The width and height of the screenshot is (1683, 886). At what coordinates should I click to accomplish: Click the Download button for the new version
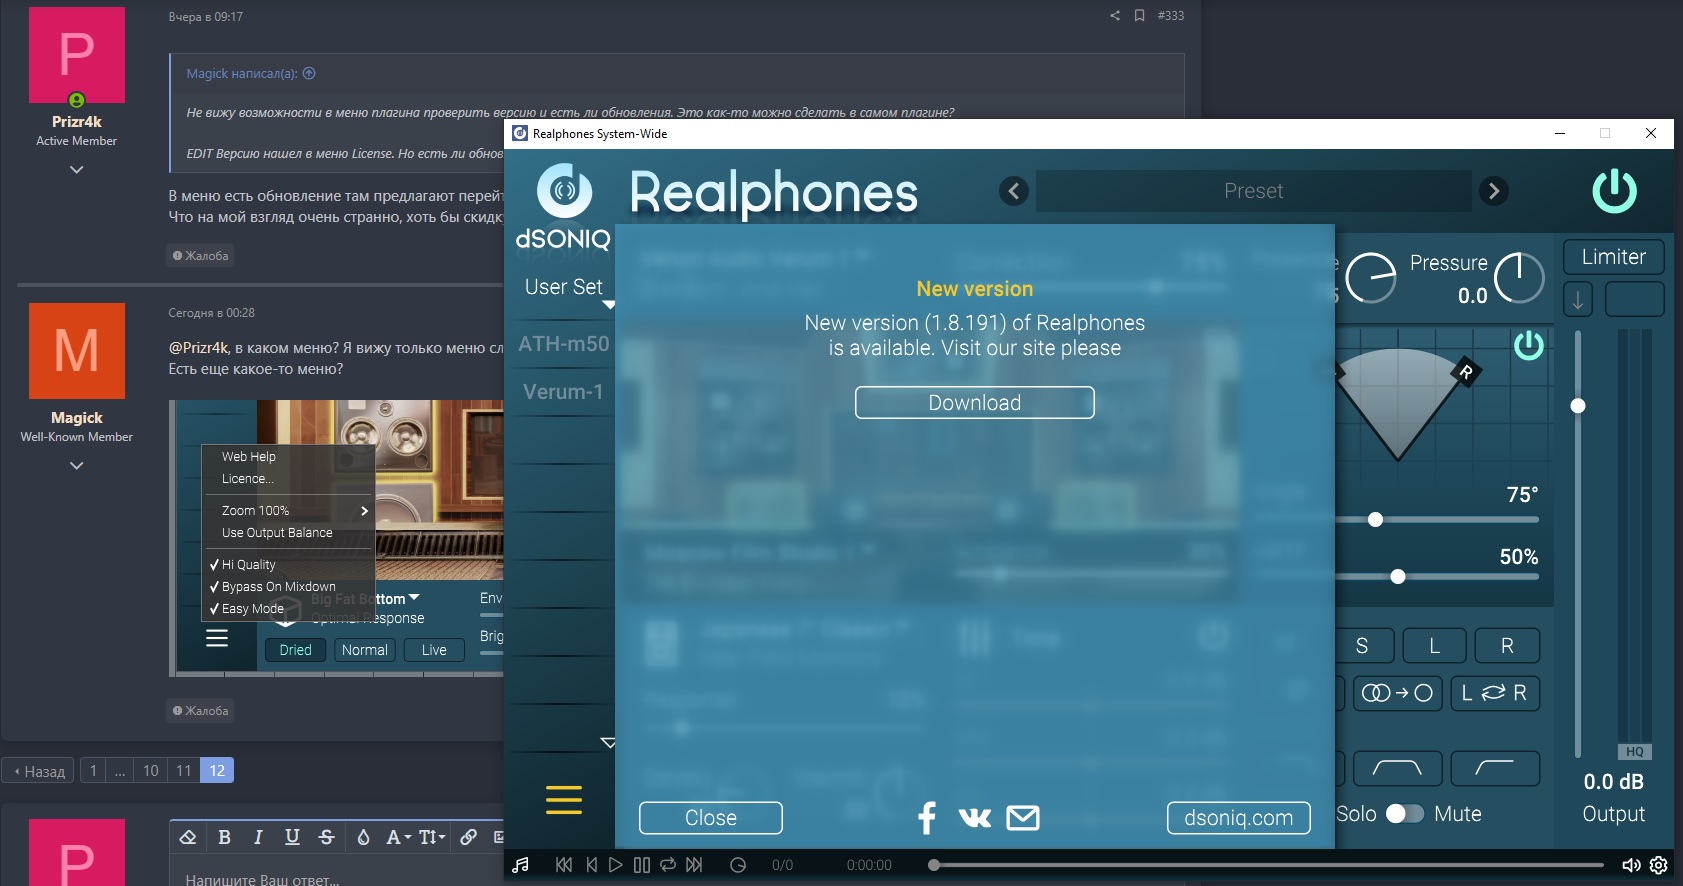975,403
